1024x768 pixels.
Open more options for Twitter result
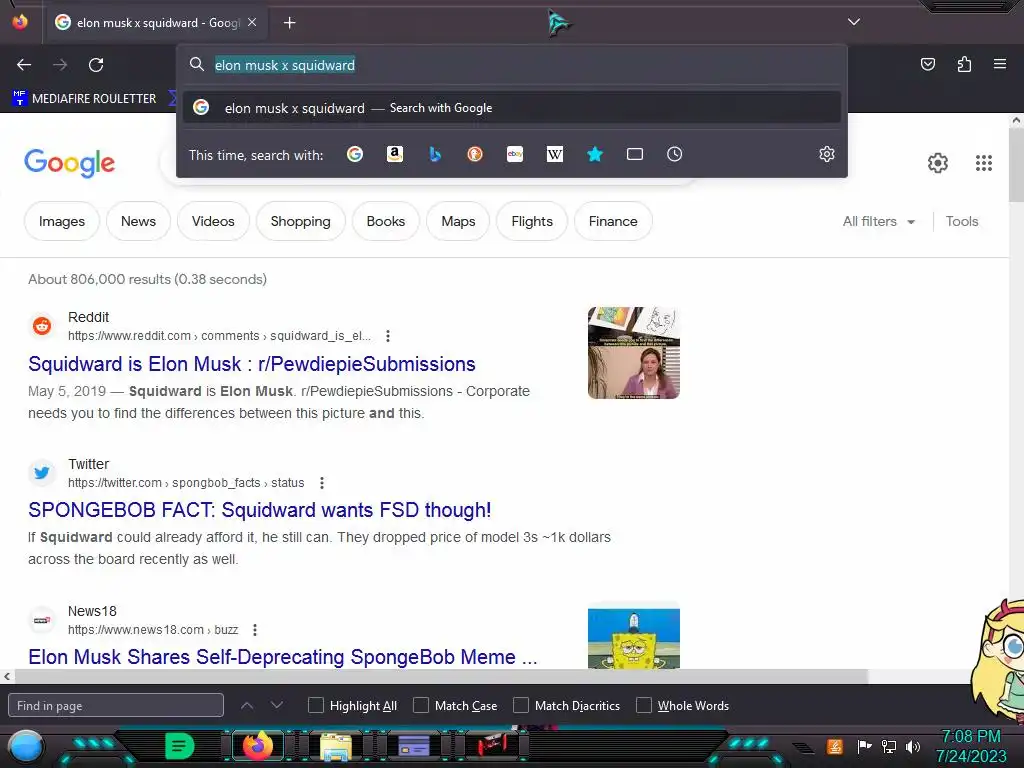point(321,483)
